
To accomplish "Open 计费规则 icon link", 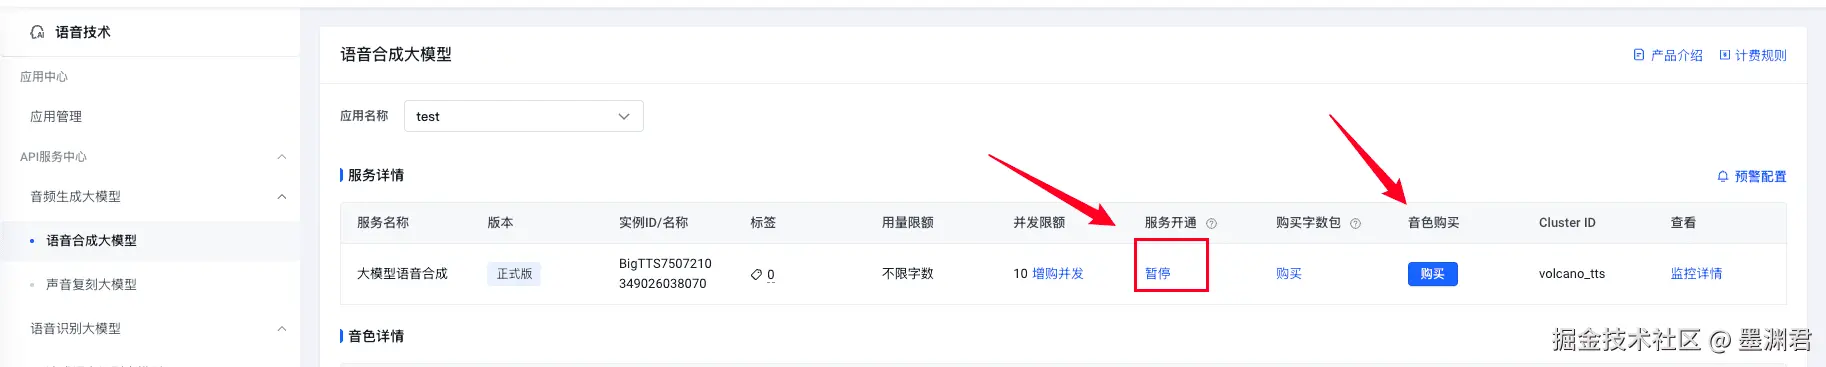I will 1725,55.
